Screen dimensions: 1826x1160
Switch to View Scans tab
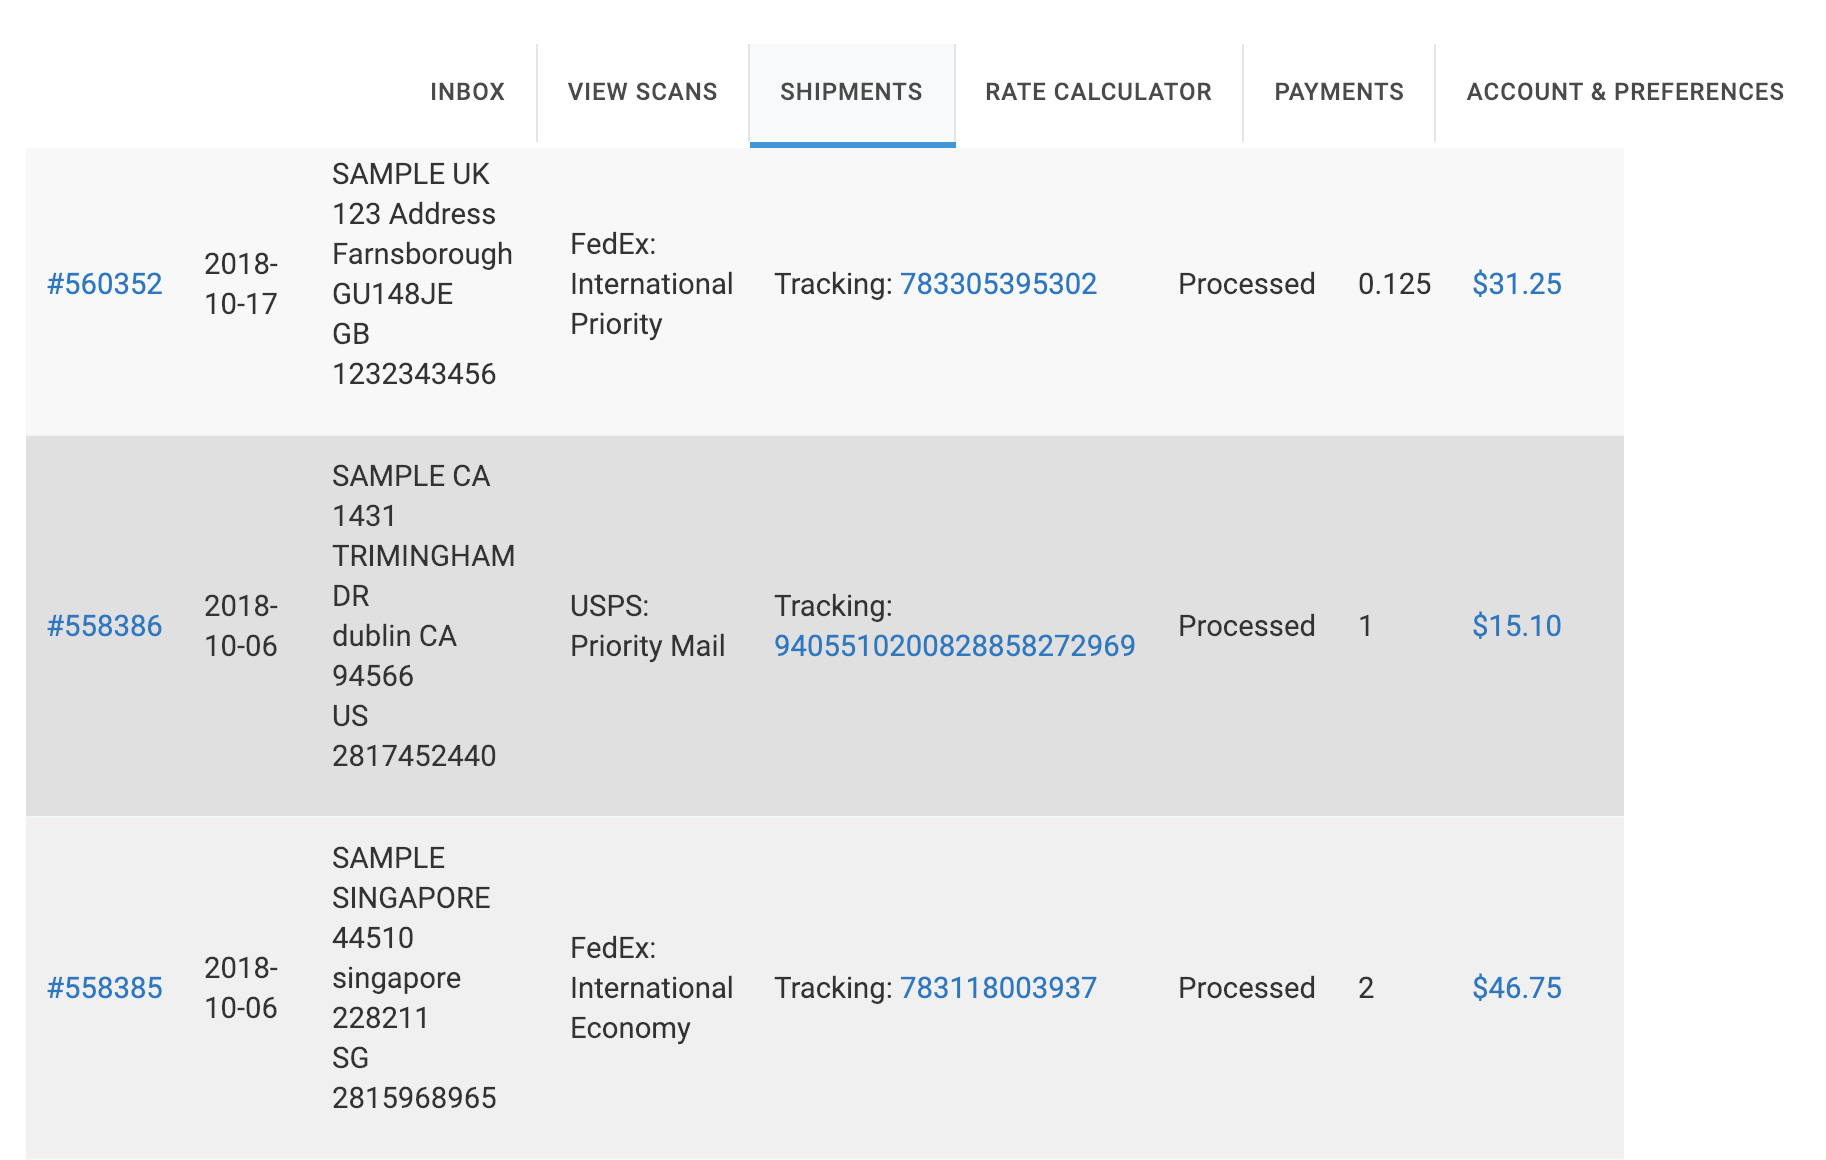(642, 92)
